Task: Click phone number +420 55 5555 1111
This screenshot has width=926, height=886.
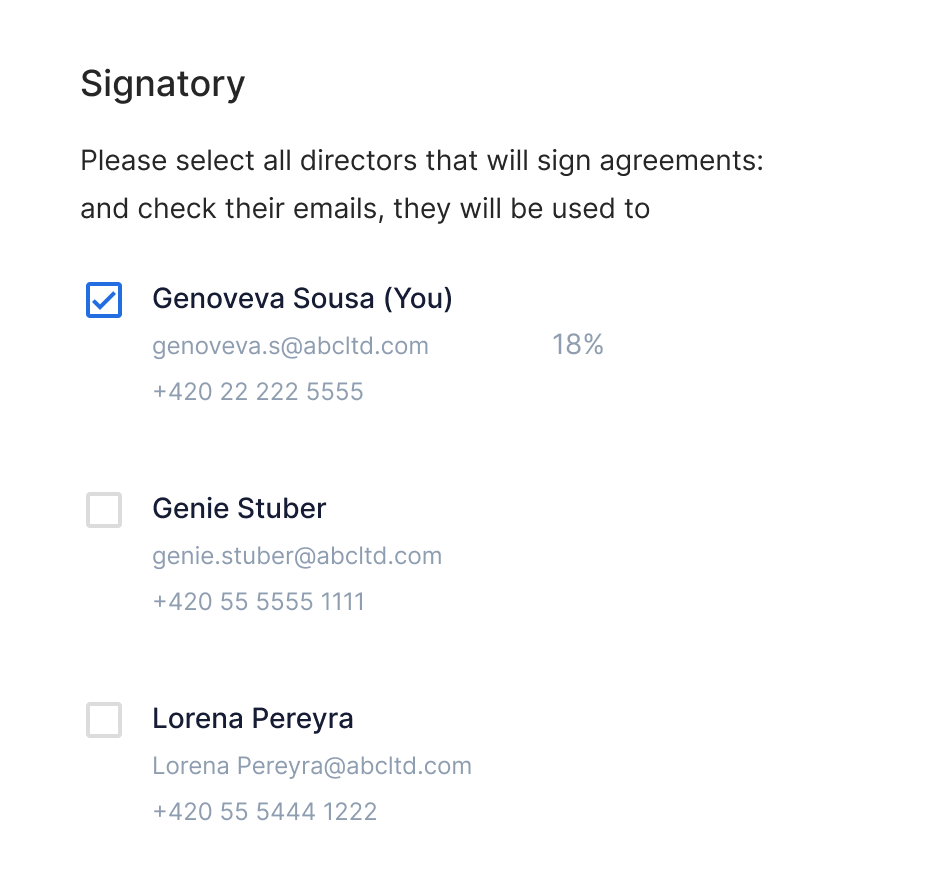Action: 258,602
